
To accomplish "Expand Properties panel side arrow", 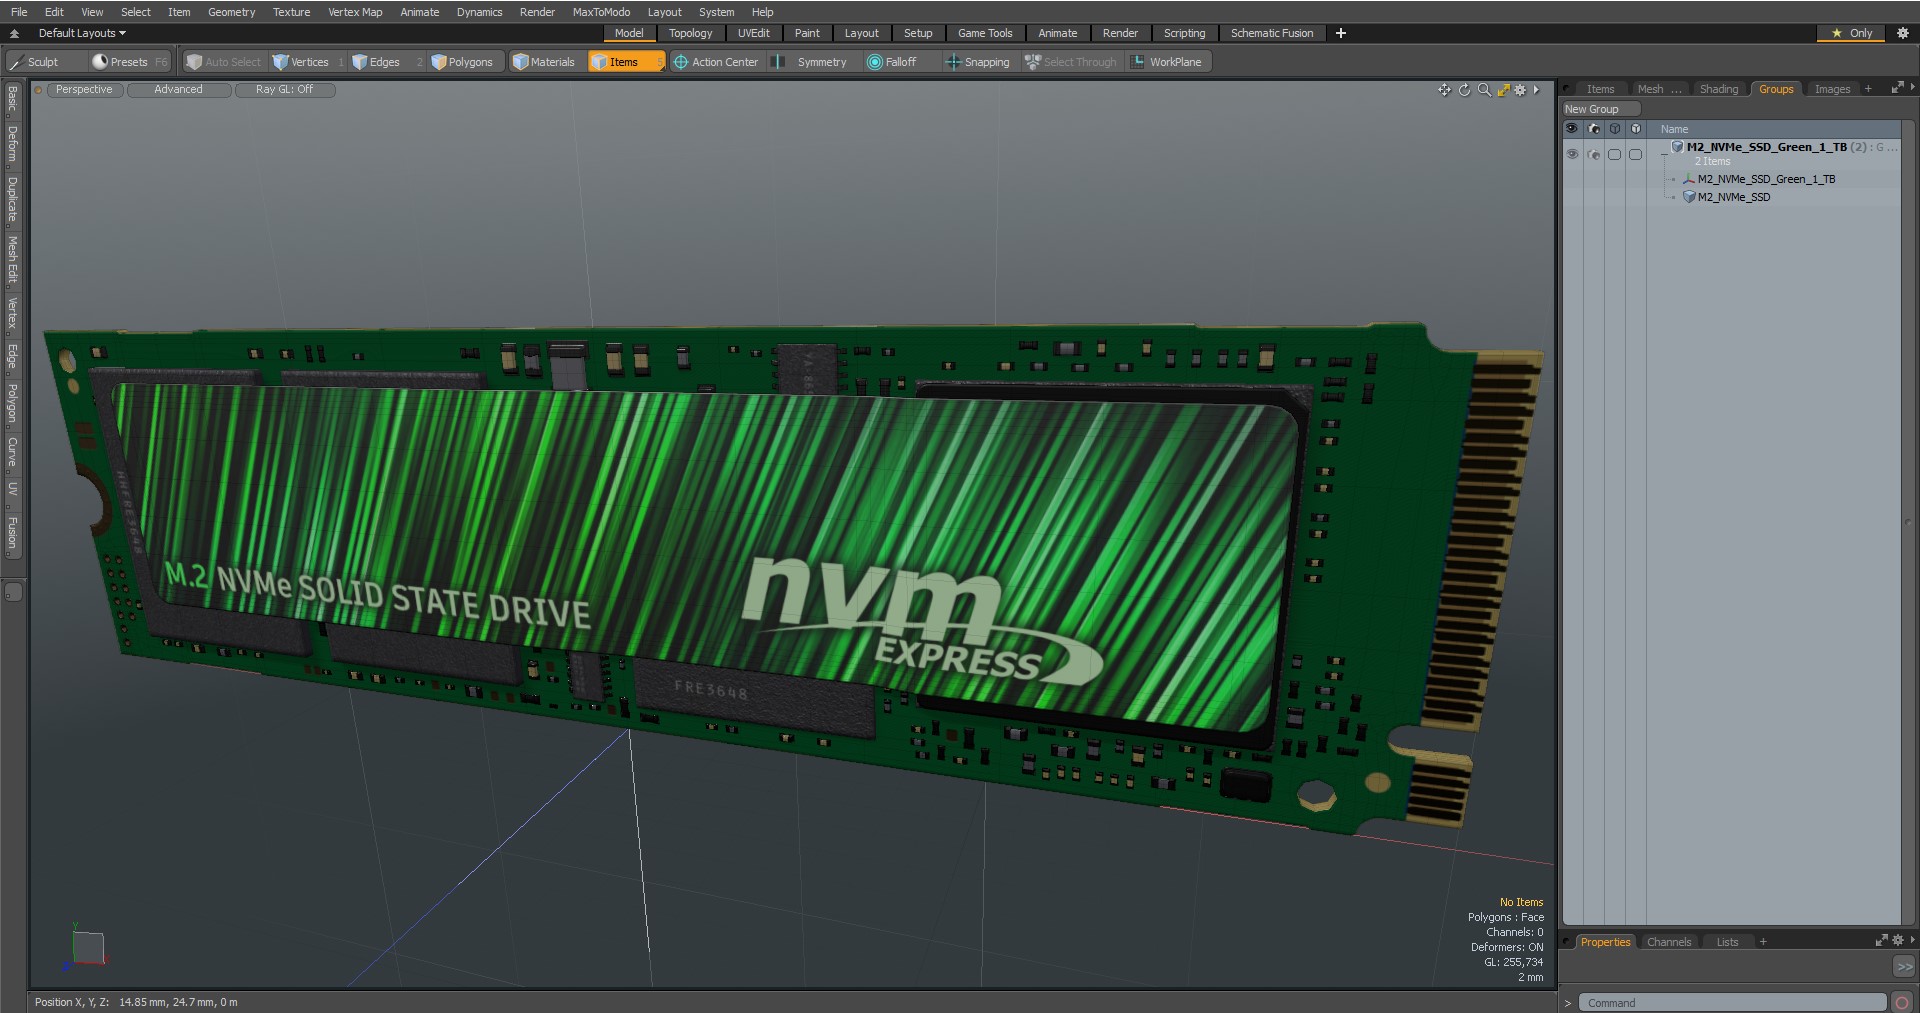I will pos(1913,940).
